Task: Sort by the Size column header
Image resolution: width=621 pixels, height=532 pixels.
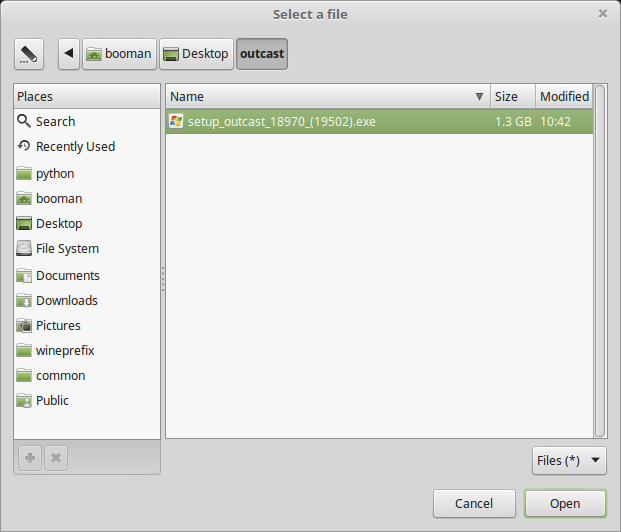Action: (513, 96)
